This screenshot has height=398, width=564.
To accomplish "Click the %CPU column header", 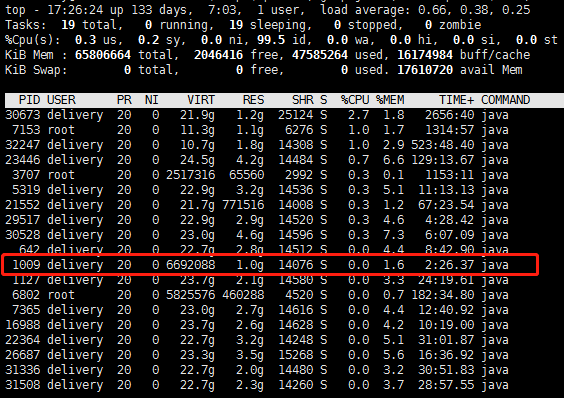I will tap(355, 100).
